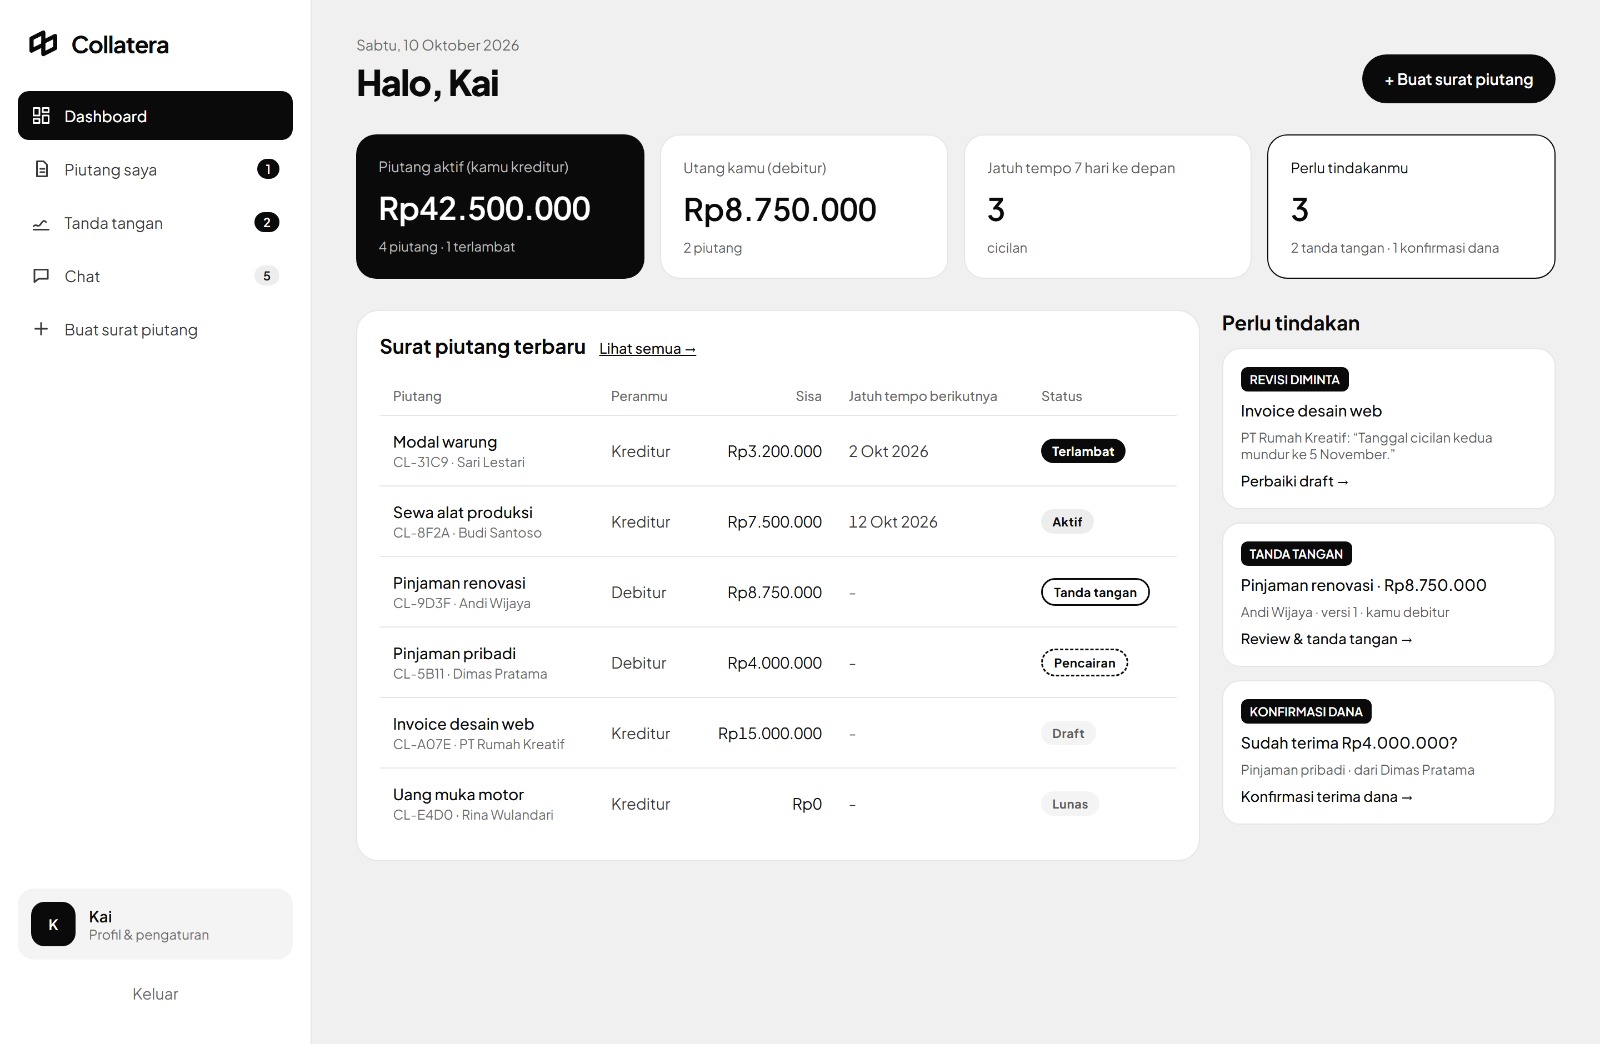Viewport: 1600px width, 1044px height.
Task: Click the Collatera logo icon
Action: coord(43,44)
